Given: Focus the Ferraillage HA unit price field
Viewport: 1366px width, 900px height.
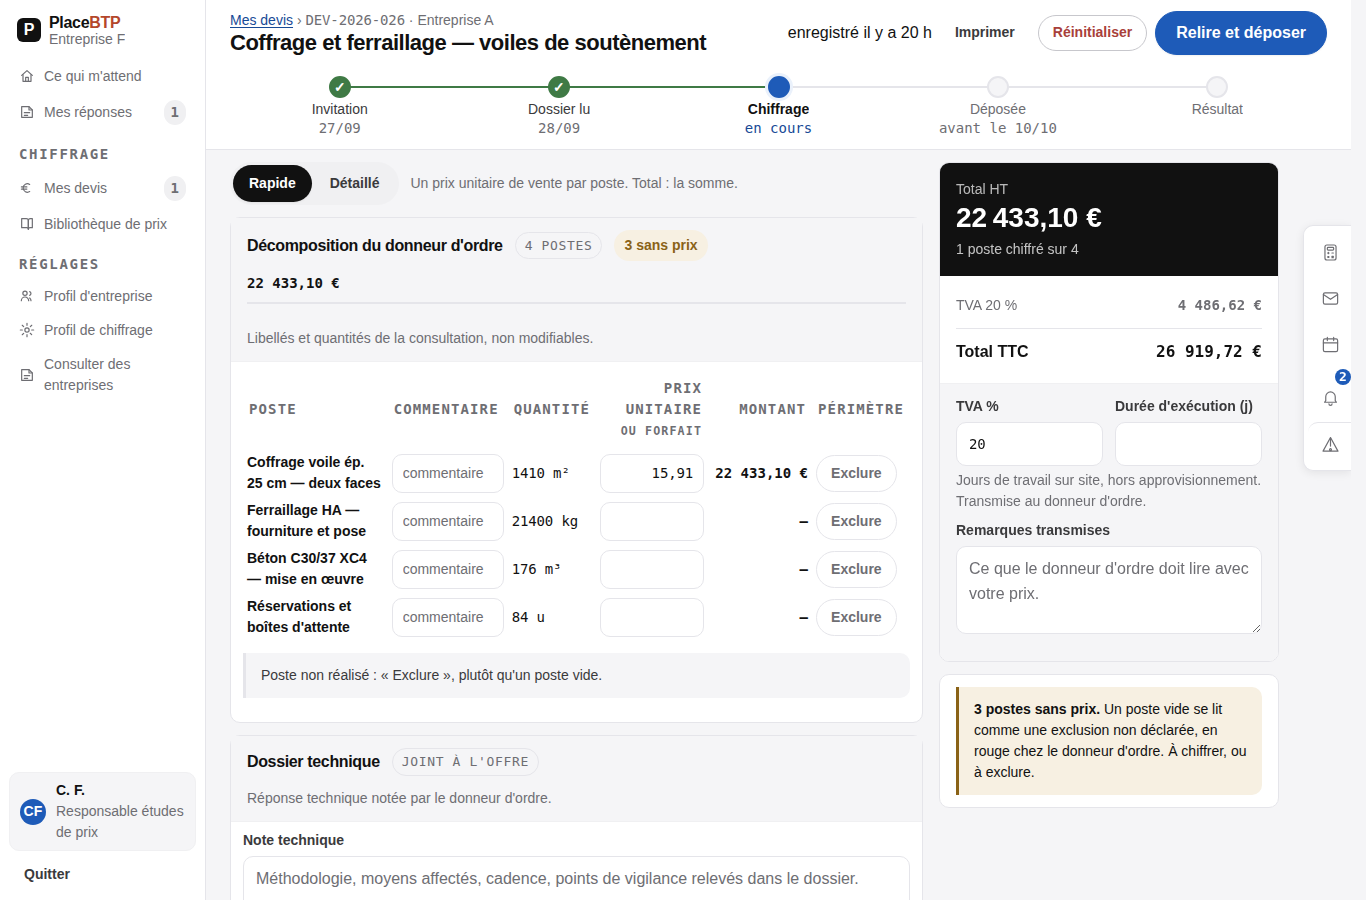Looking at the screenshot, I should [652, 521].
